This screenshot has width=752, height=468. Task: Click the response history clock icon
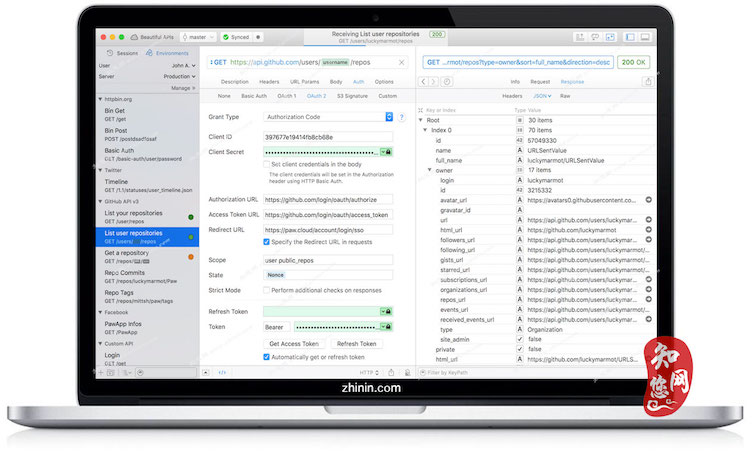point(446,81)
